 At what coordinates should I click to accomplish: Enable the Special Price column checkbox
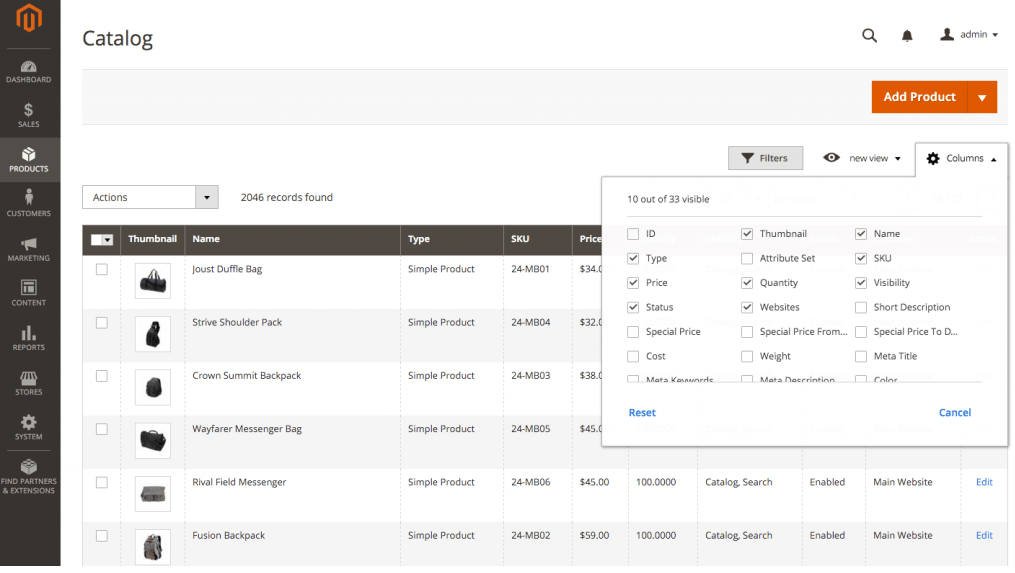pyautogui.click(x=633, y=332)
